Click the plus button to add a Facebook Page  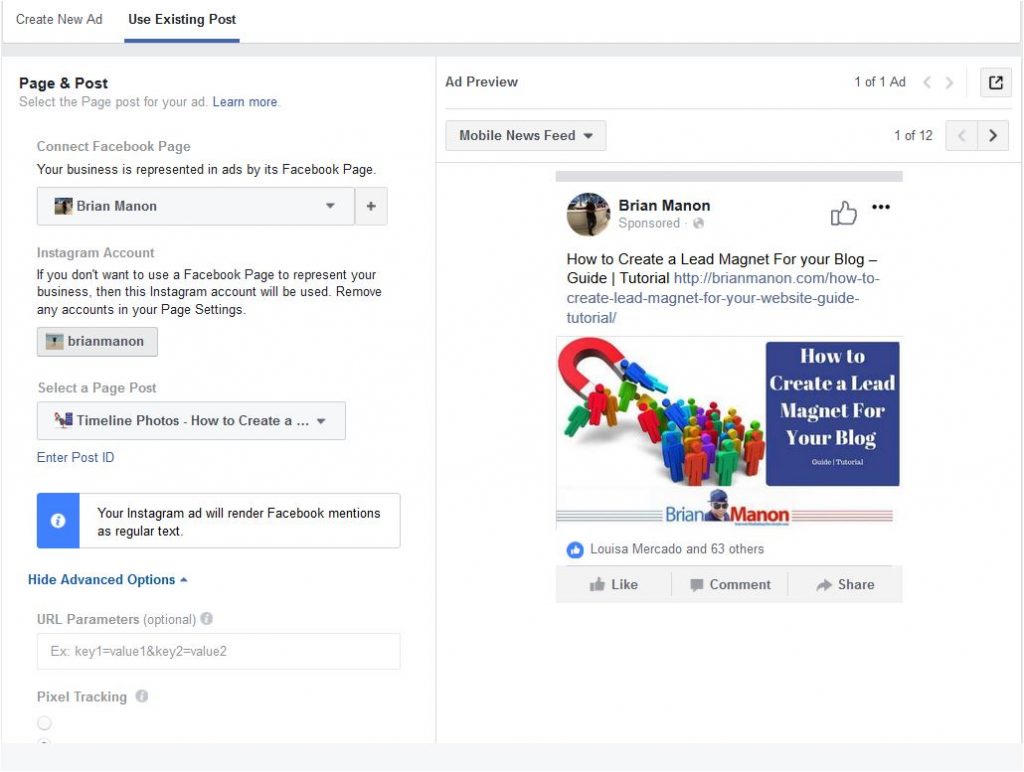pos(371,206)
